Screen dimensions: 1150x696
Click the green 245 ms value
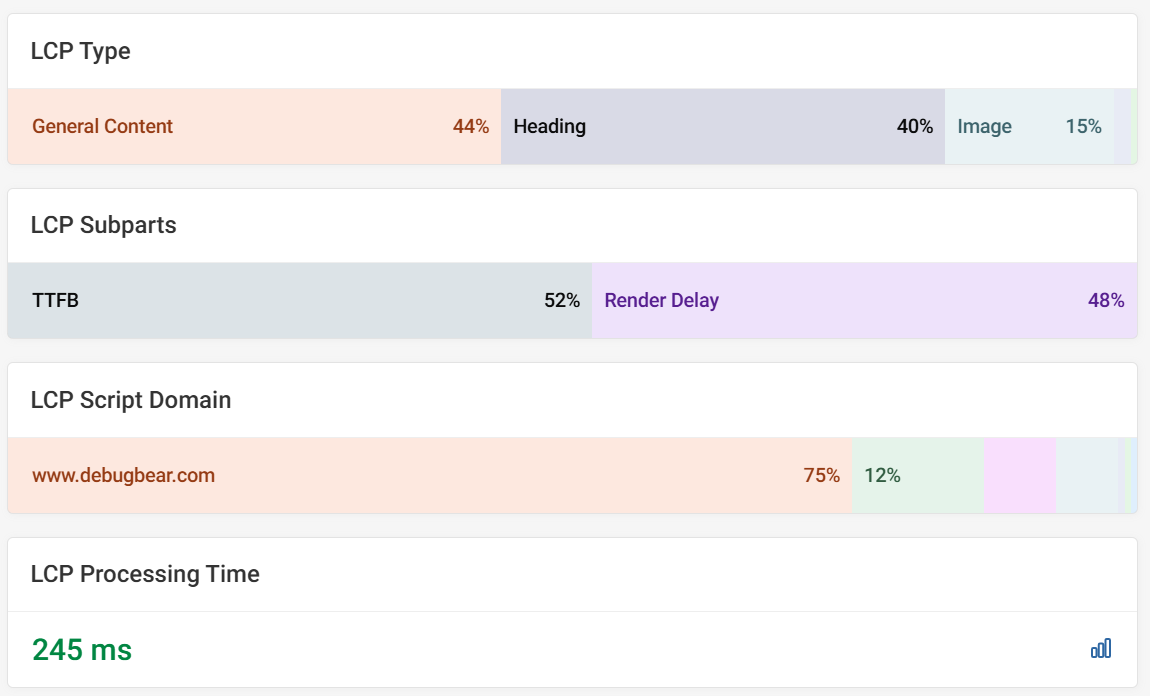(82, 650)
